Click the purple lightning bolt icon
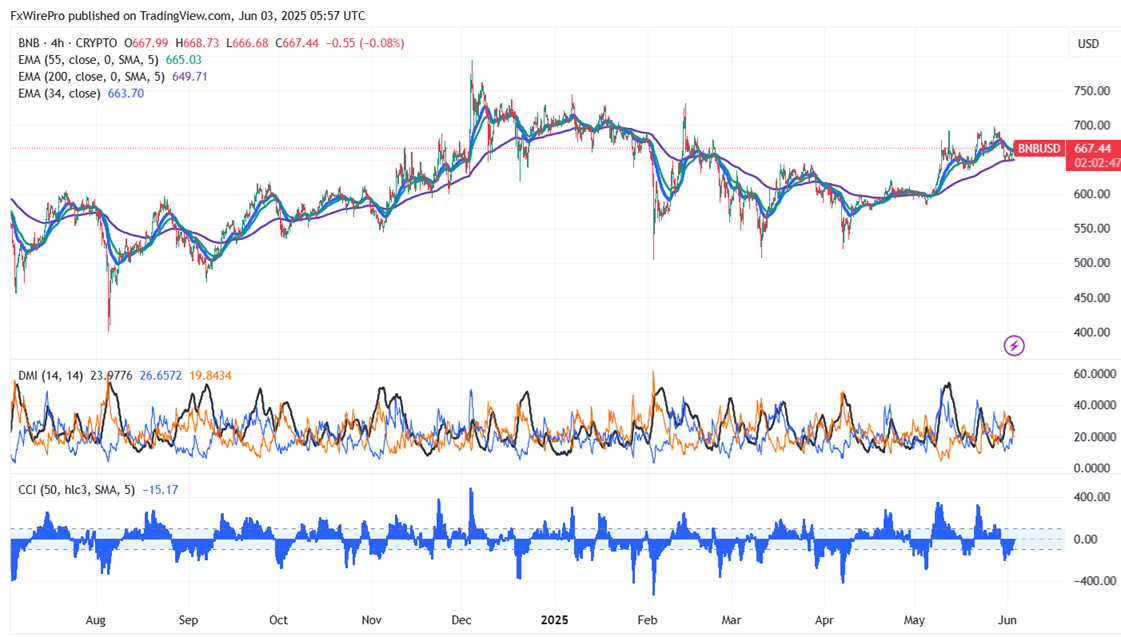The height and width of the screenshot is (637, 1121). tap(1014, 346)
